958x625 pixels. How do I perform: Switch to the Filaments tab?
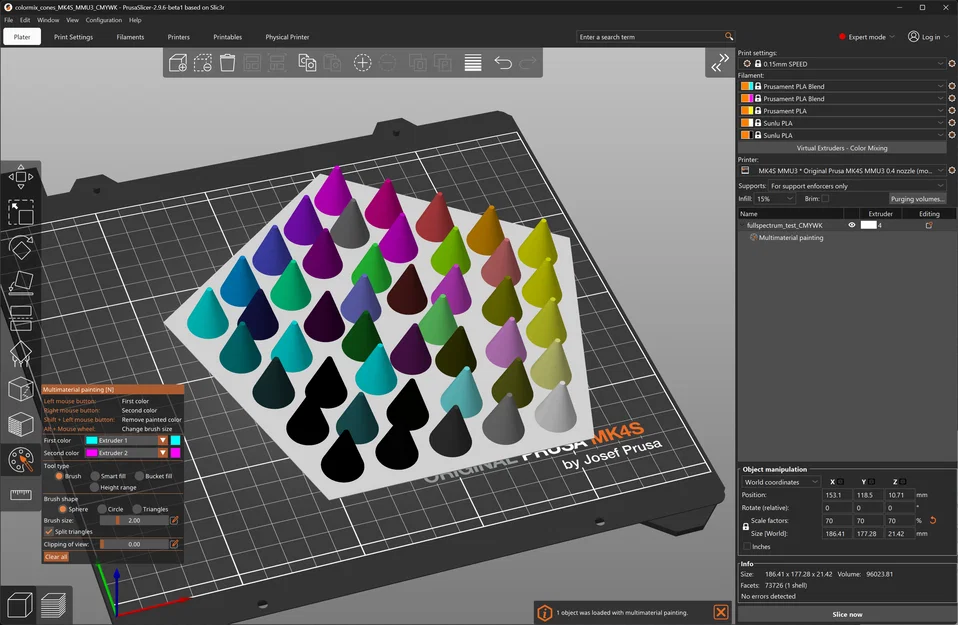130,37
